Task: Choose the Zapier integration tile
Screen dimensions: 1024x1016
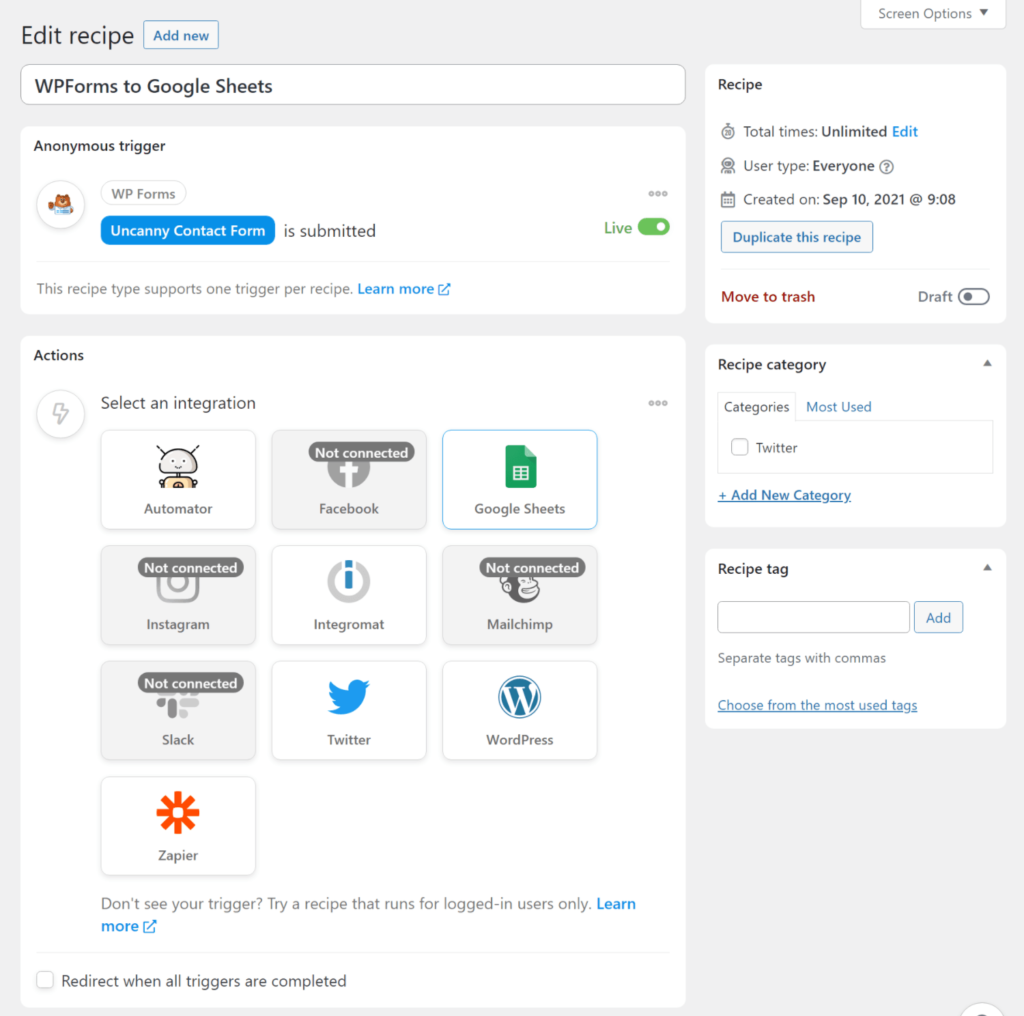Action: tap(178, 826)
